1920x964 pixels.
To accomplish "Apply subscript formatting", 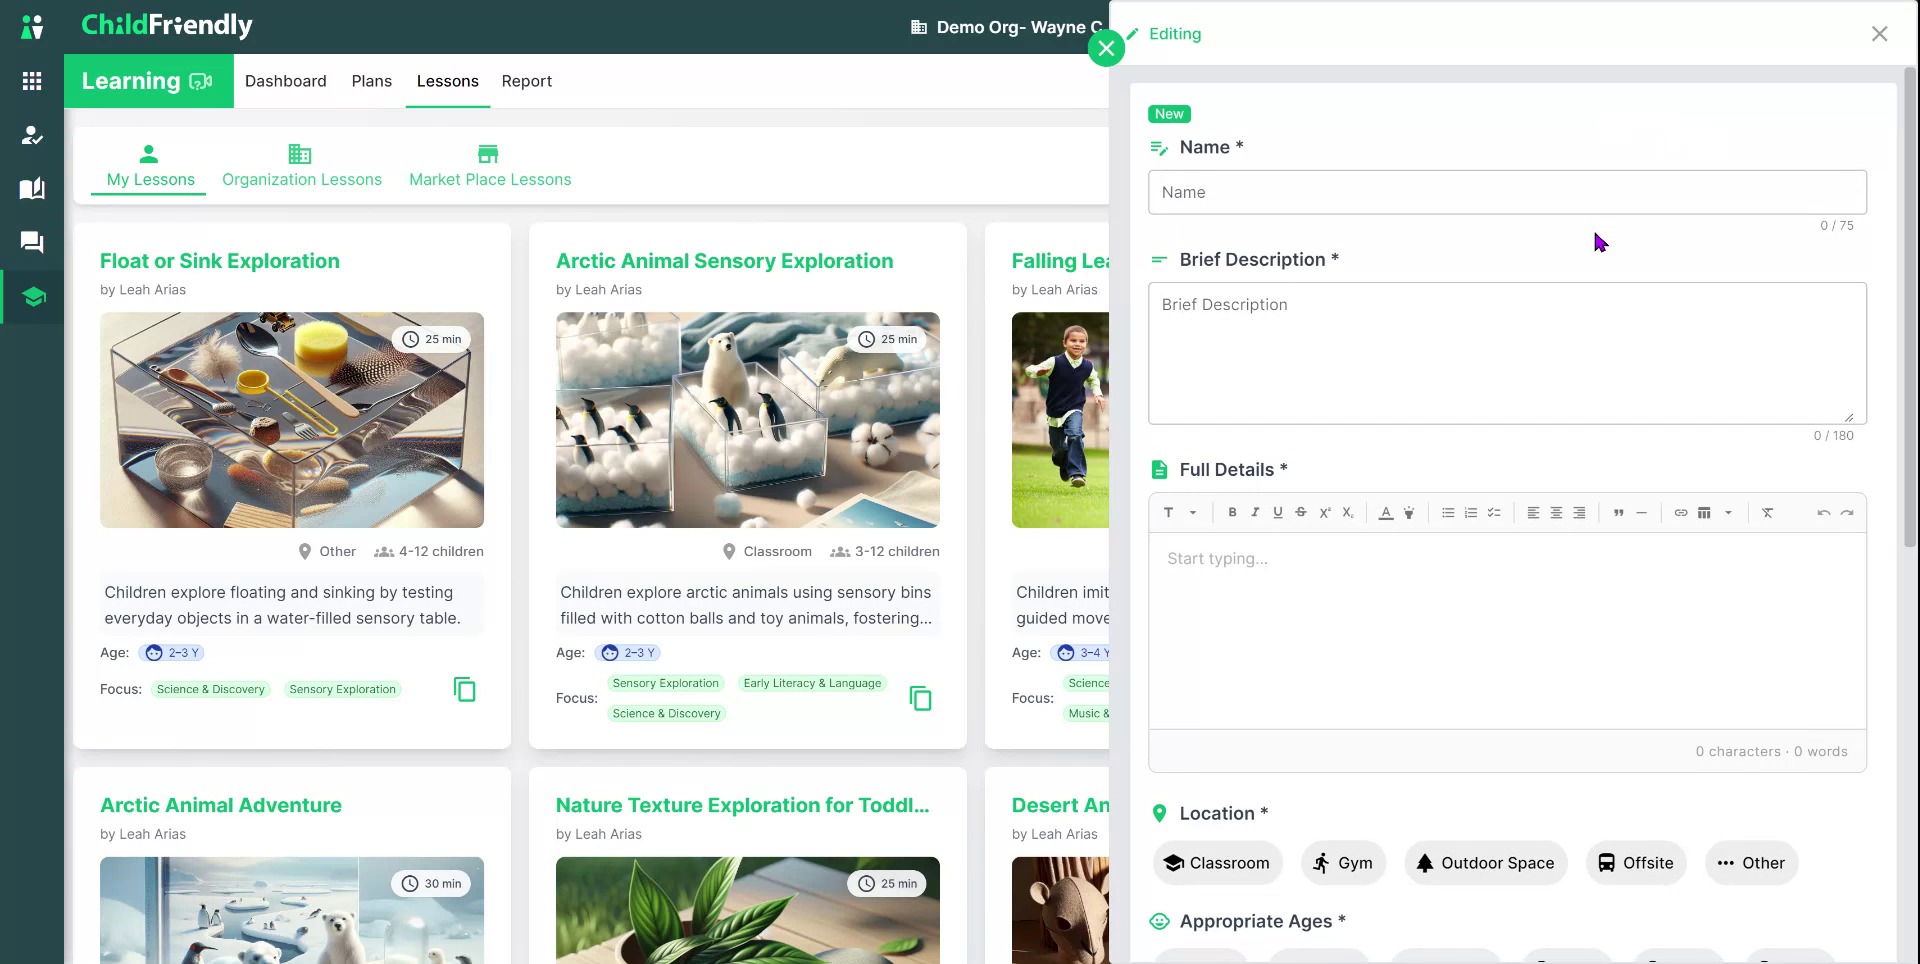I will click(x=1348, y=513).
